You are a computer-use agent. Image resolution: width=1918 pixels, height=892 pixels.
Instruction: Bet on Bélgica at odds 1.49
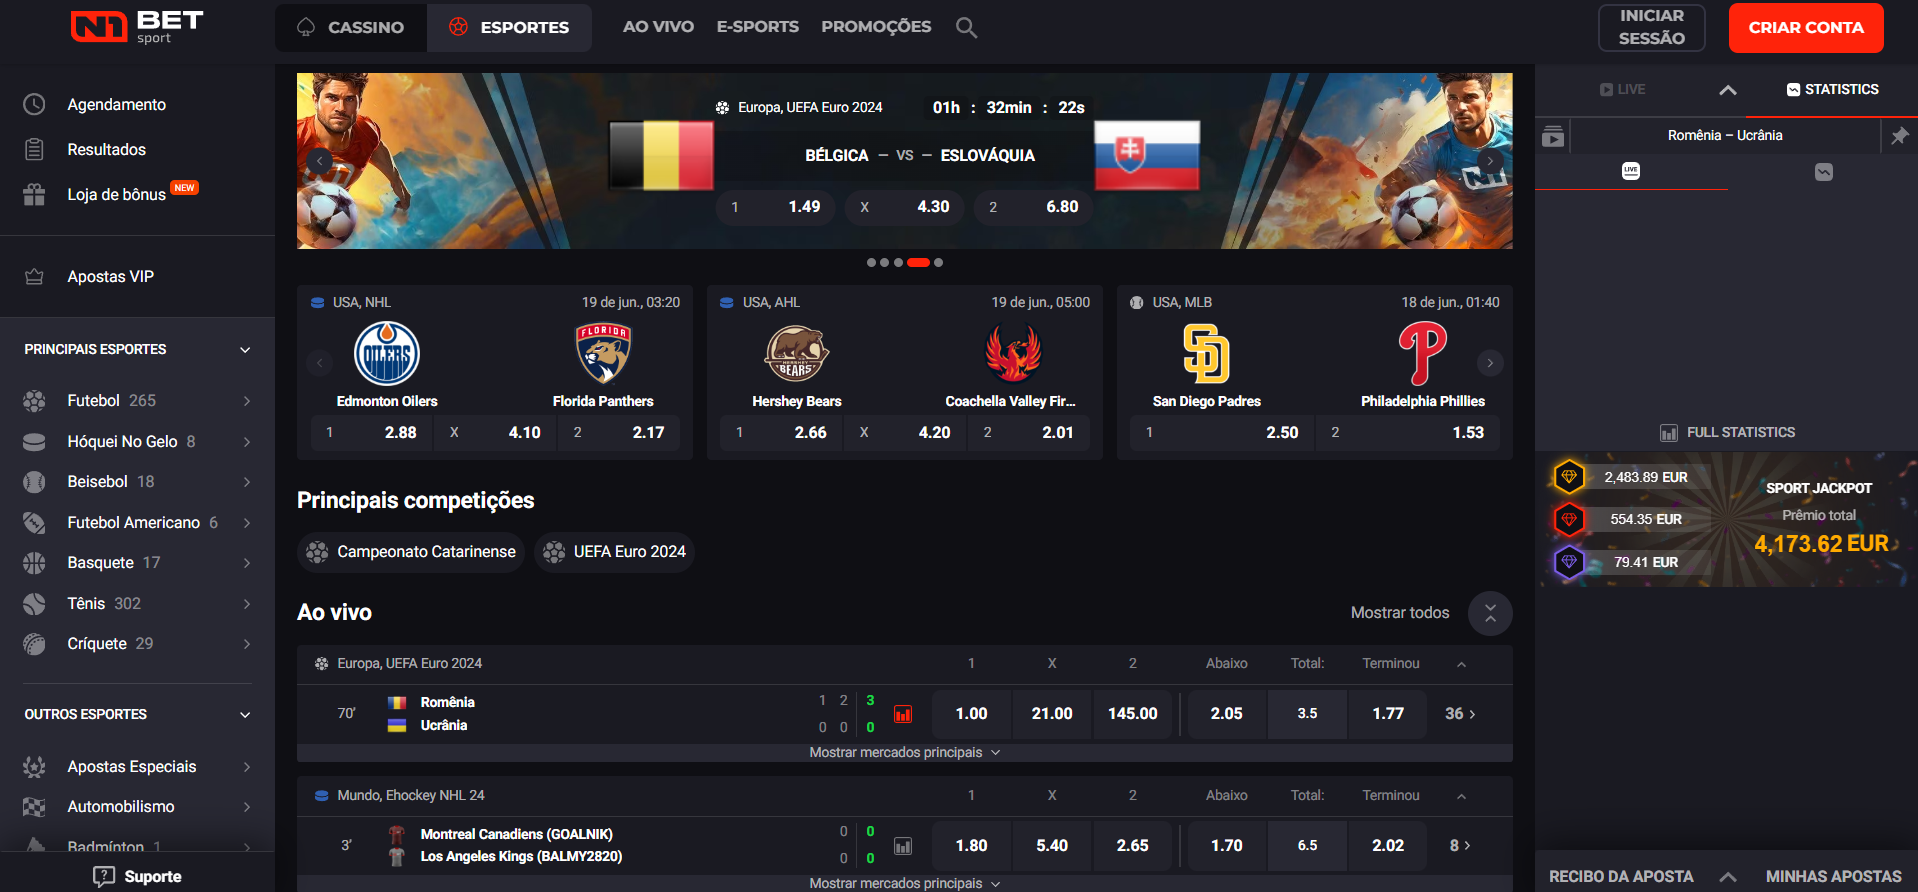tap(775, 207)
